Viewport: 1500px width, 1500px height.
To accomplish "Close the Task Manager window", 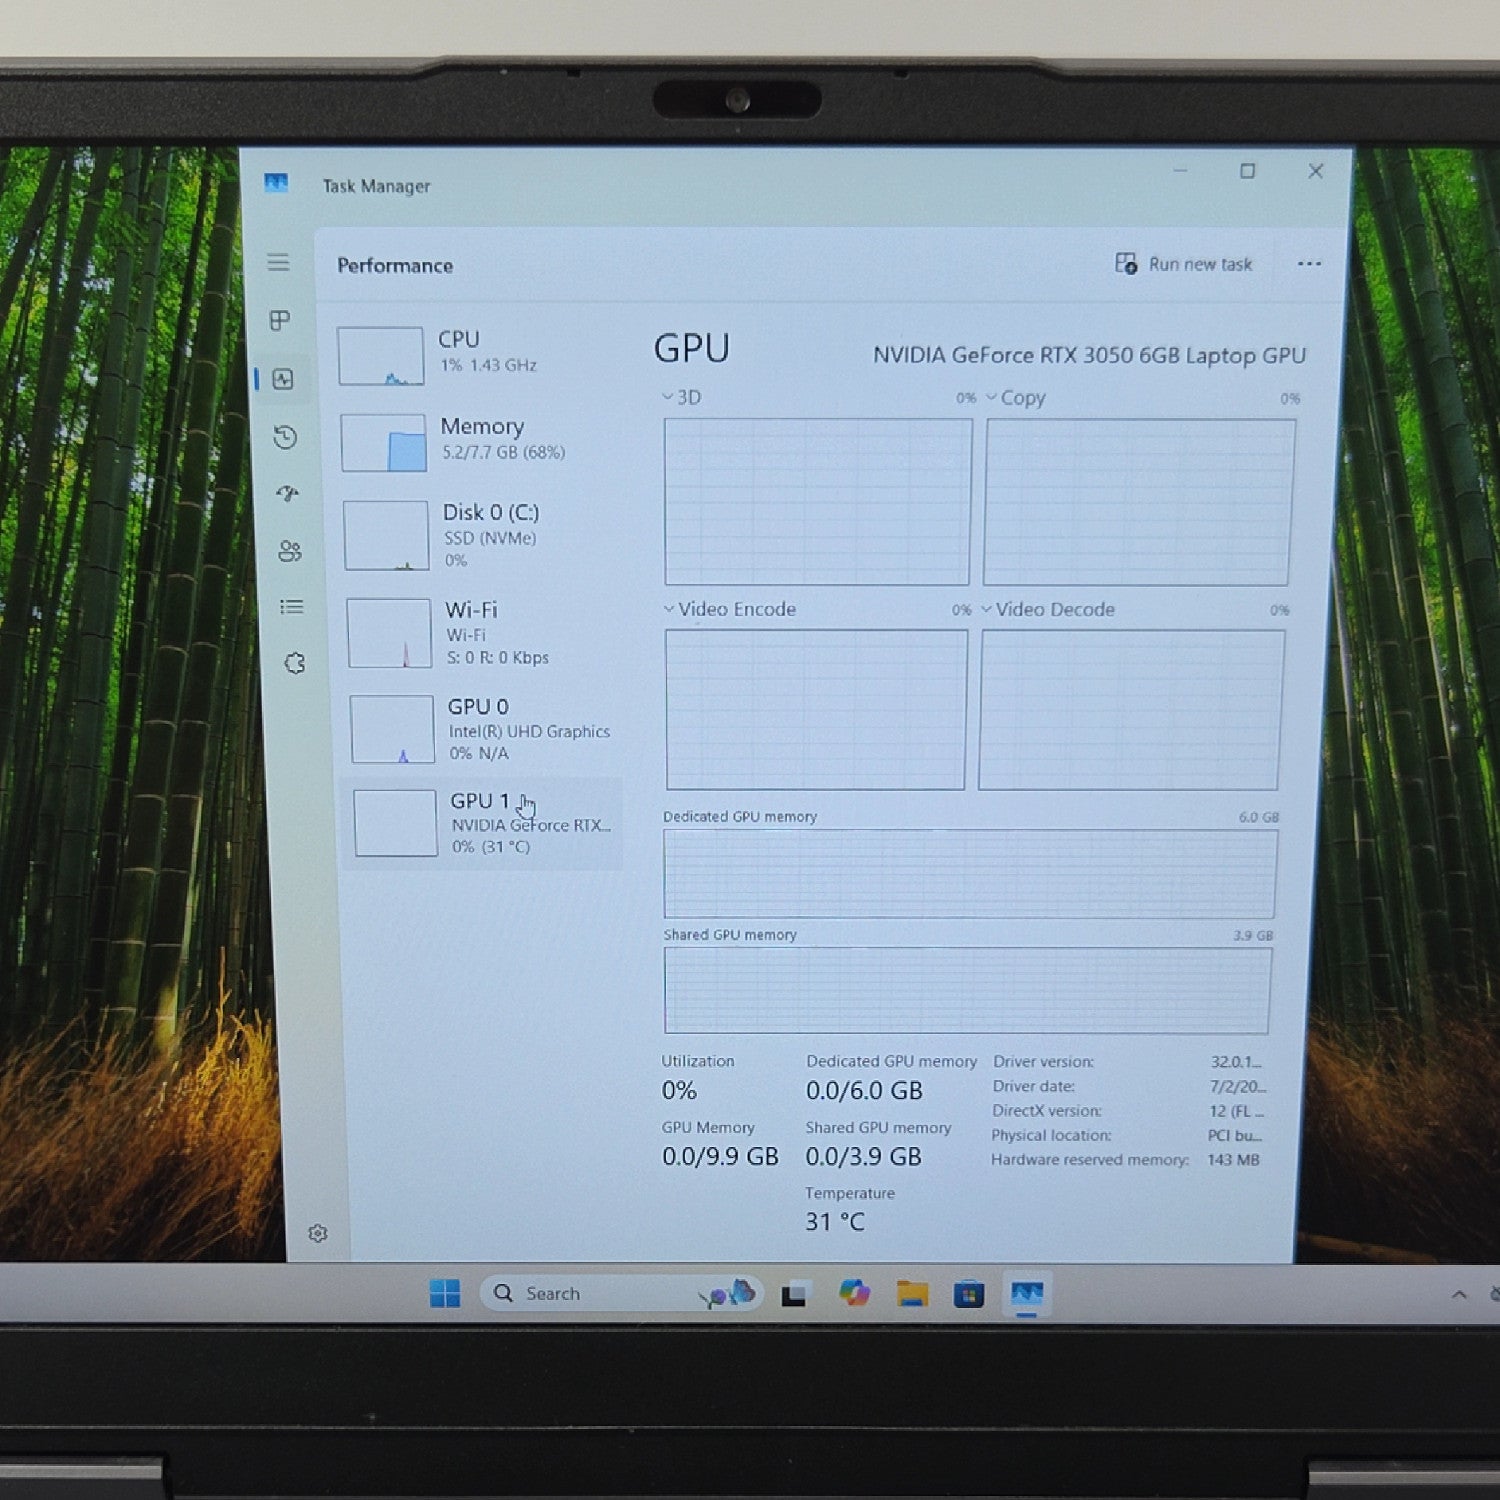I will coord(1316,171).
